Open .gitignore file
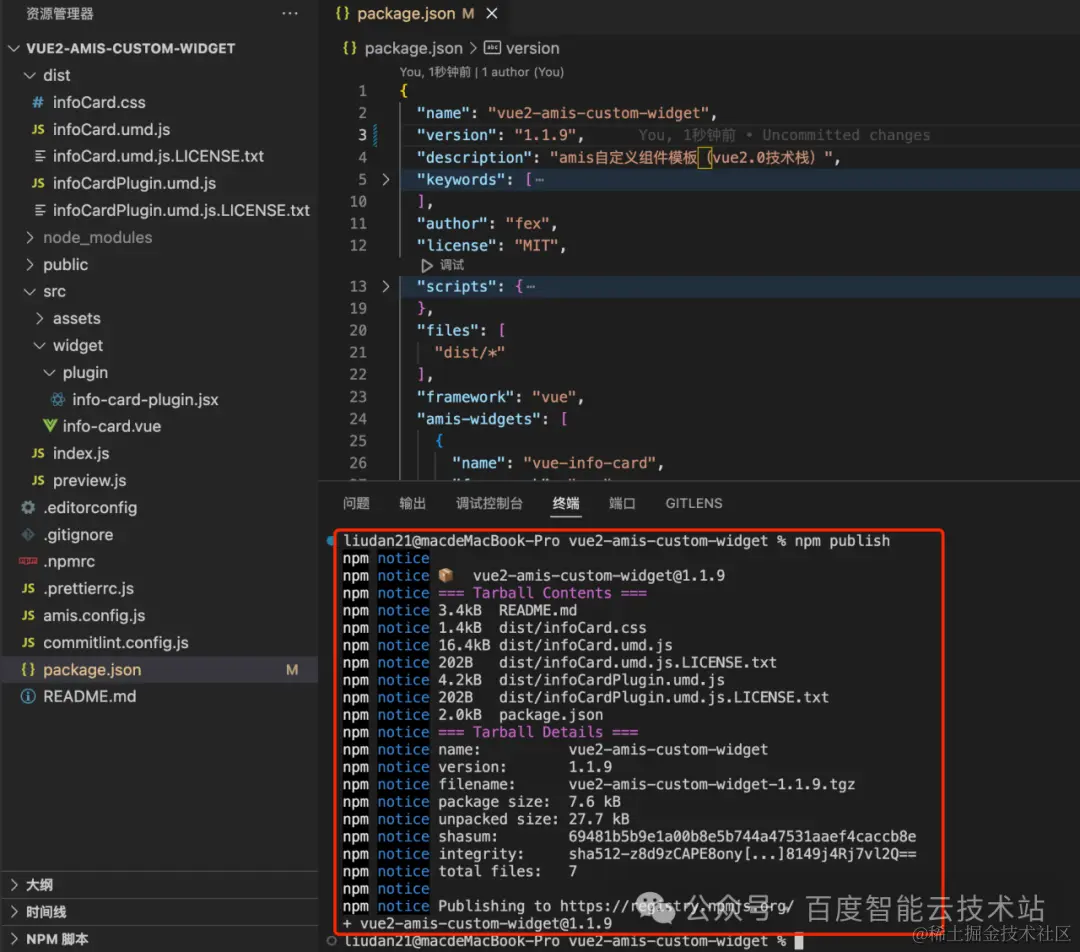Viewport: 1080px width, 952px height. (x=78, y=535)
